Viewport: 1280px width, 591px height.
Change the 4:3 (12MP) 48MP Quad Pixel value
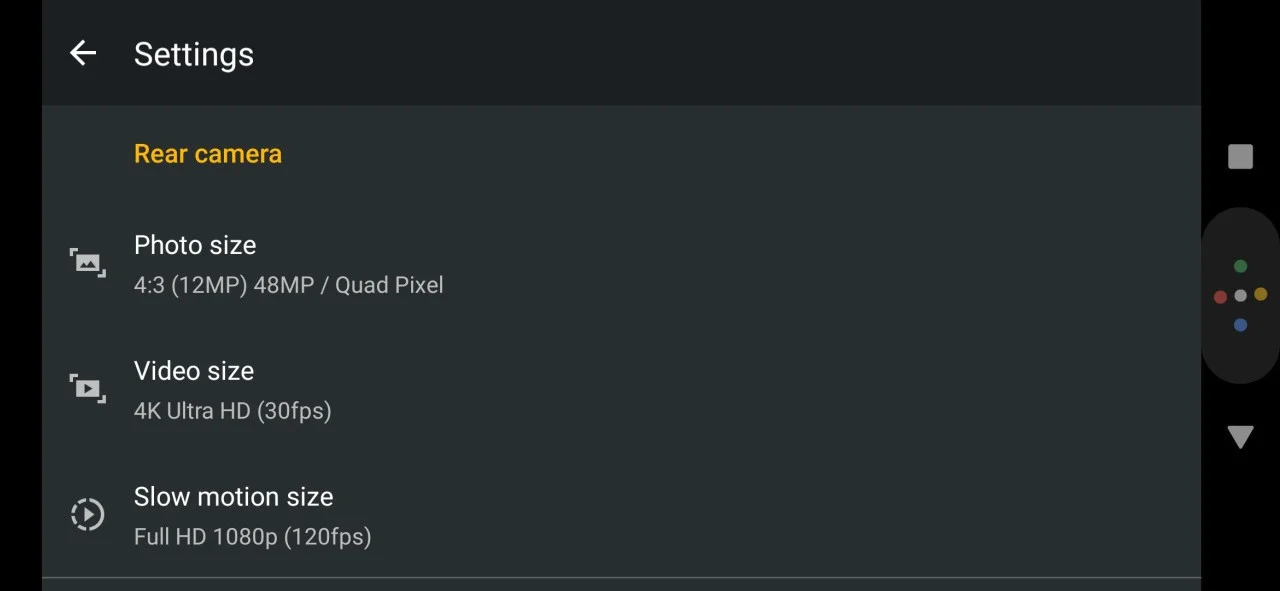tap(288, 285)
